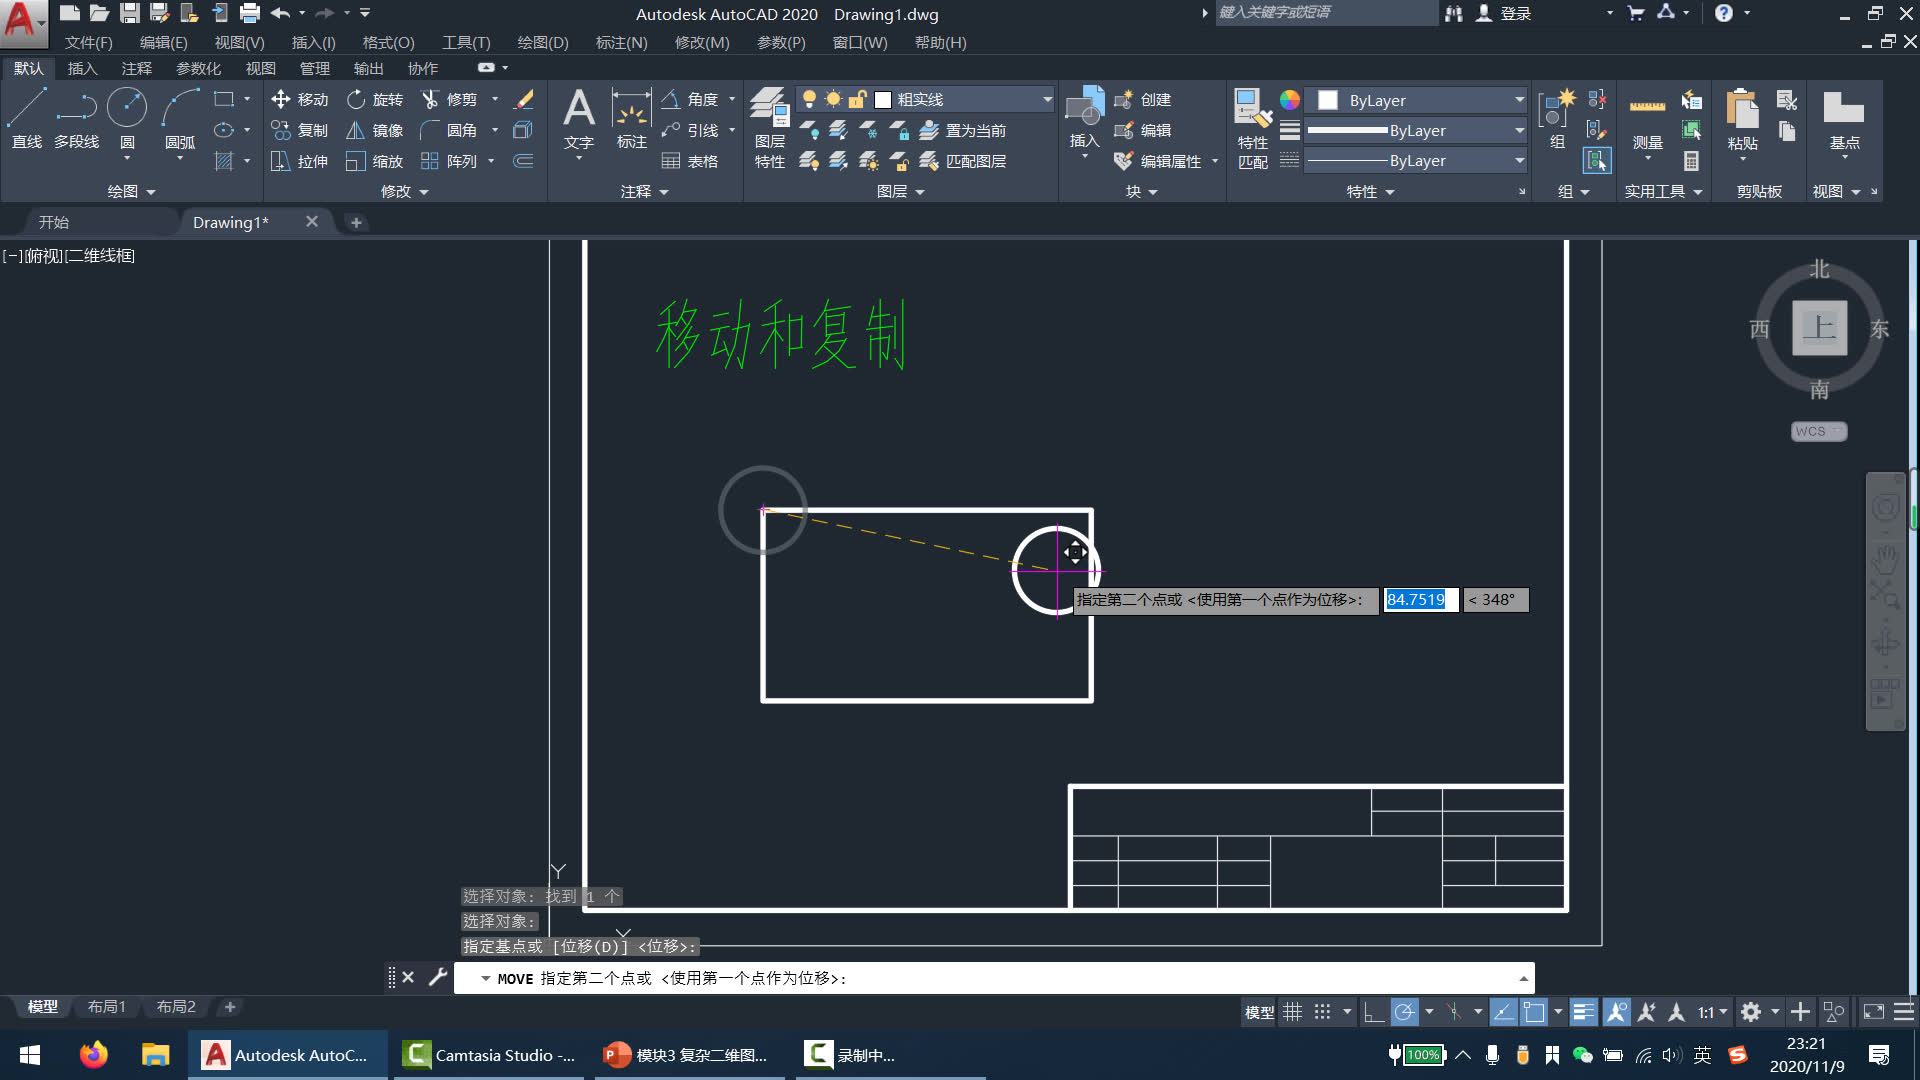The image size is (1920, 1080).
Task: Open the 粗实线 layer dropdown
Action: [1047, 99]
